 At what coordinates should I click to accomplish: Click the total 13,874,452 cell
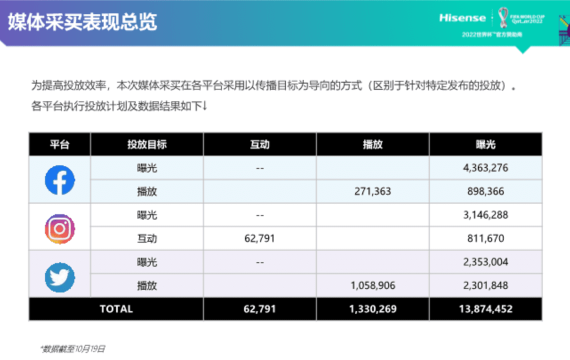486,309
